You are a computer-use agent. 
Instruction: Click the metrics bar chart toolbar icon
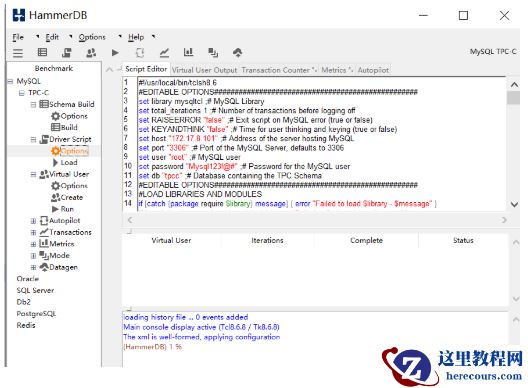point(188,52)
